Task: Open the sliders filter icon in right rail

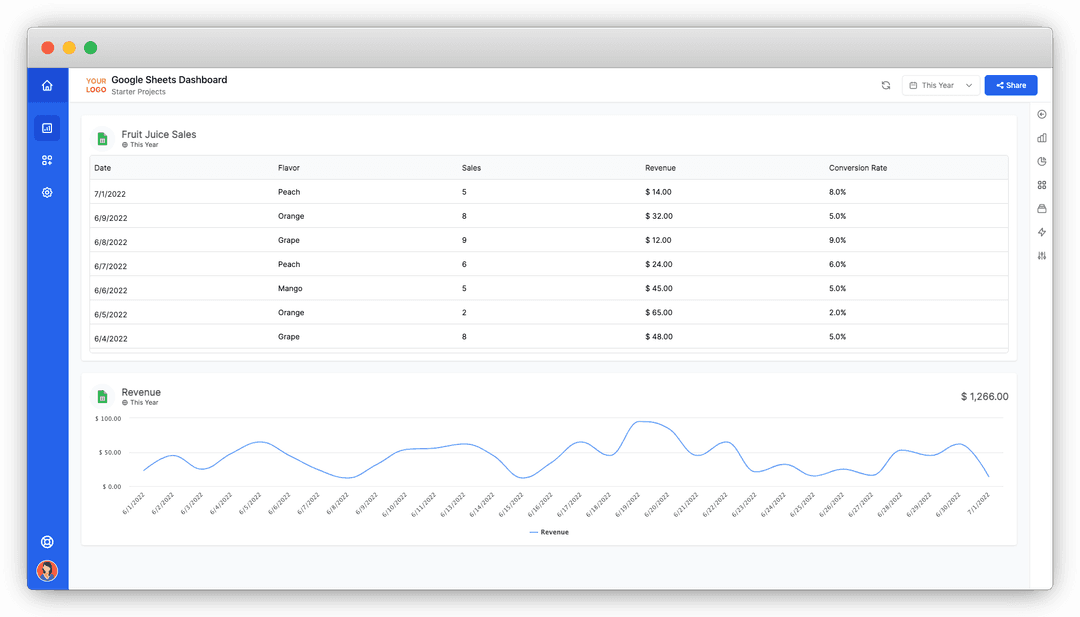Action: coord(1042,255)
